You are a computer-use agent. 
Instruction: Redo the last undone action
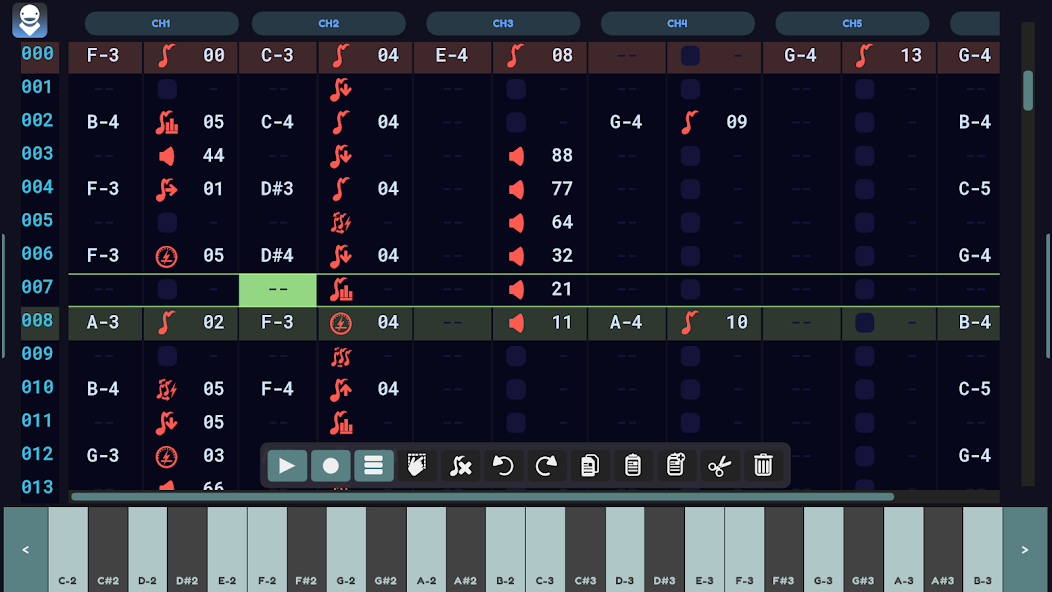546,465
